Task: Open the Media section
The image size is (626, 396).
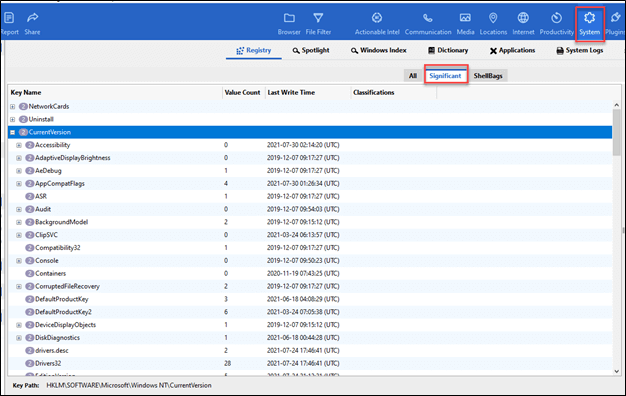Action: pos(465,23)
